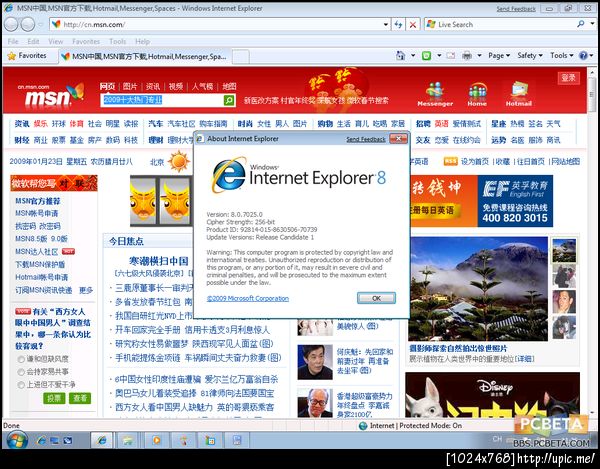
Task: Select the 会持家易共事 poll option
Action: (21, 372)
